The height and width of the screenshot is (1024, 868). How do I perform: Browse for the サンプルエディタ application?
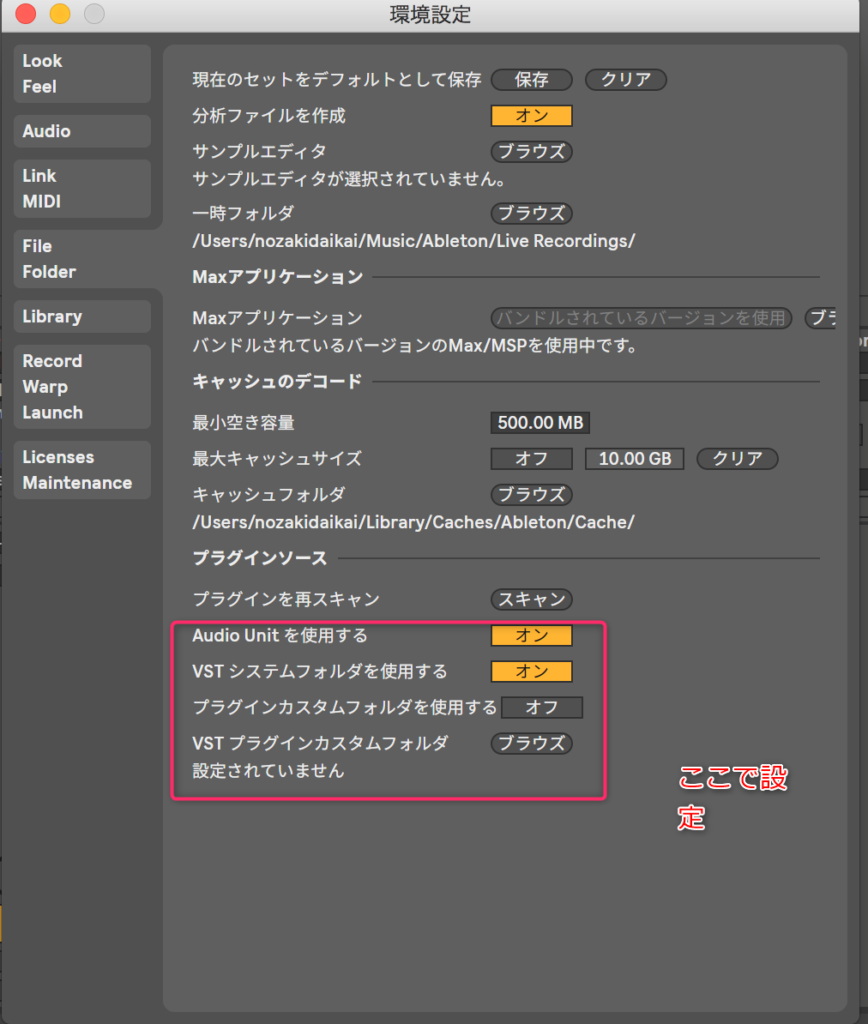point(531,152)
